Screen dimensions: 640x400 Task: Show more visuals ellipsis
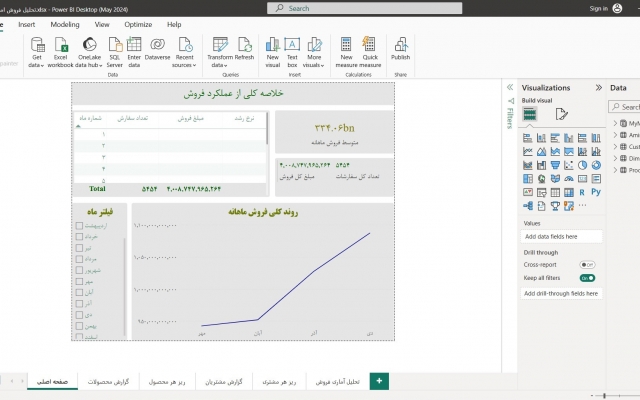(582, 205)
